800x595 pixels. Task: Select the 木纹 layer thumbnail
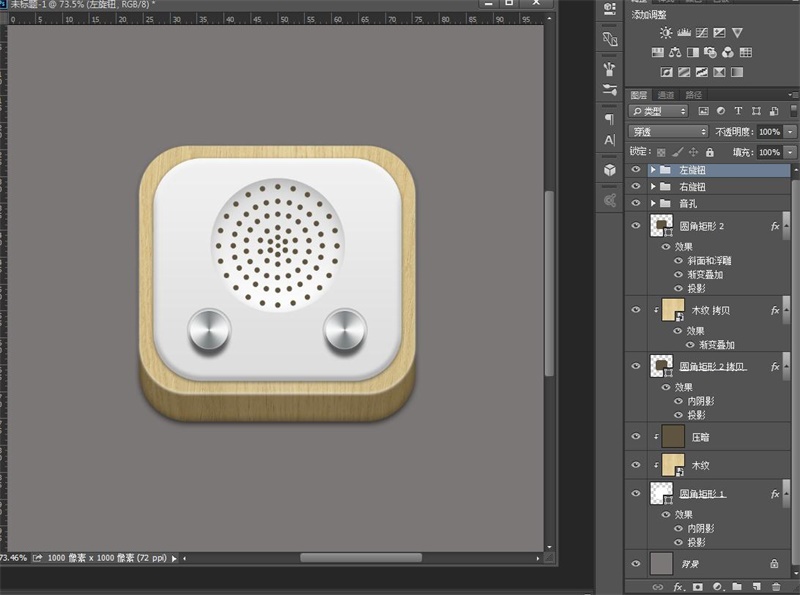tap(673, 465)
